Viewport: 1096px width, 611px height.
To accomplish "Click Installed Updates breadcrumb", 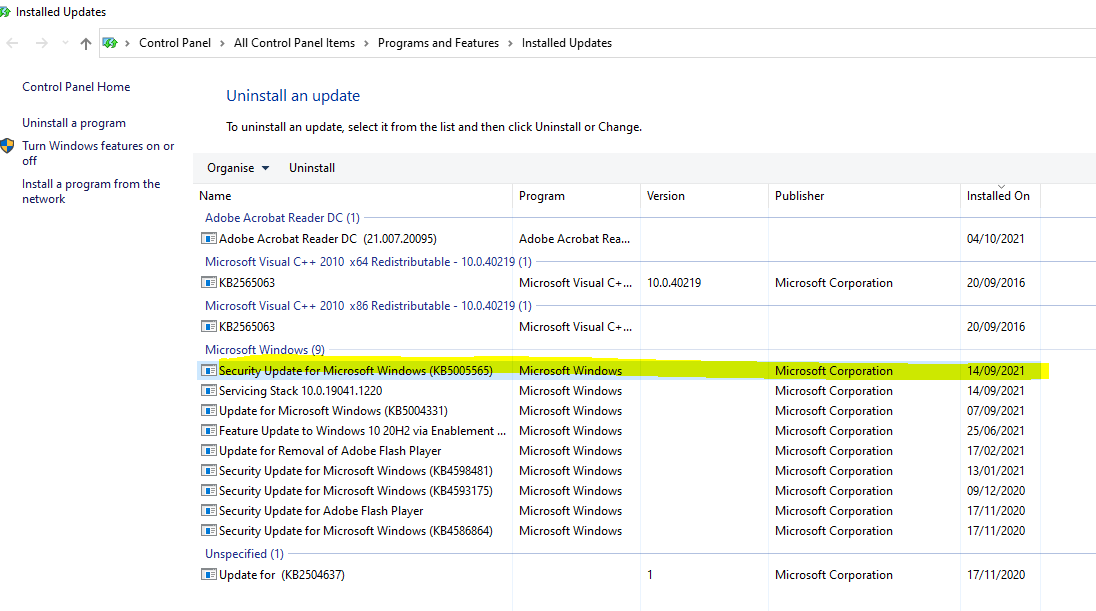I will 567,43.
